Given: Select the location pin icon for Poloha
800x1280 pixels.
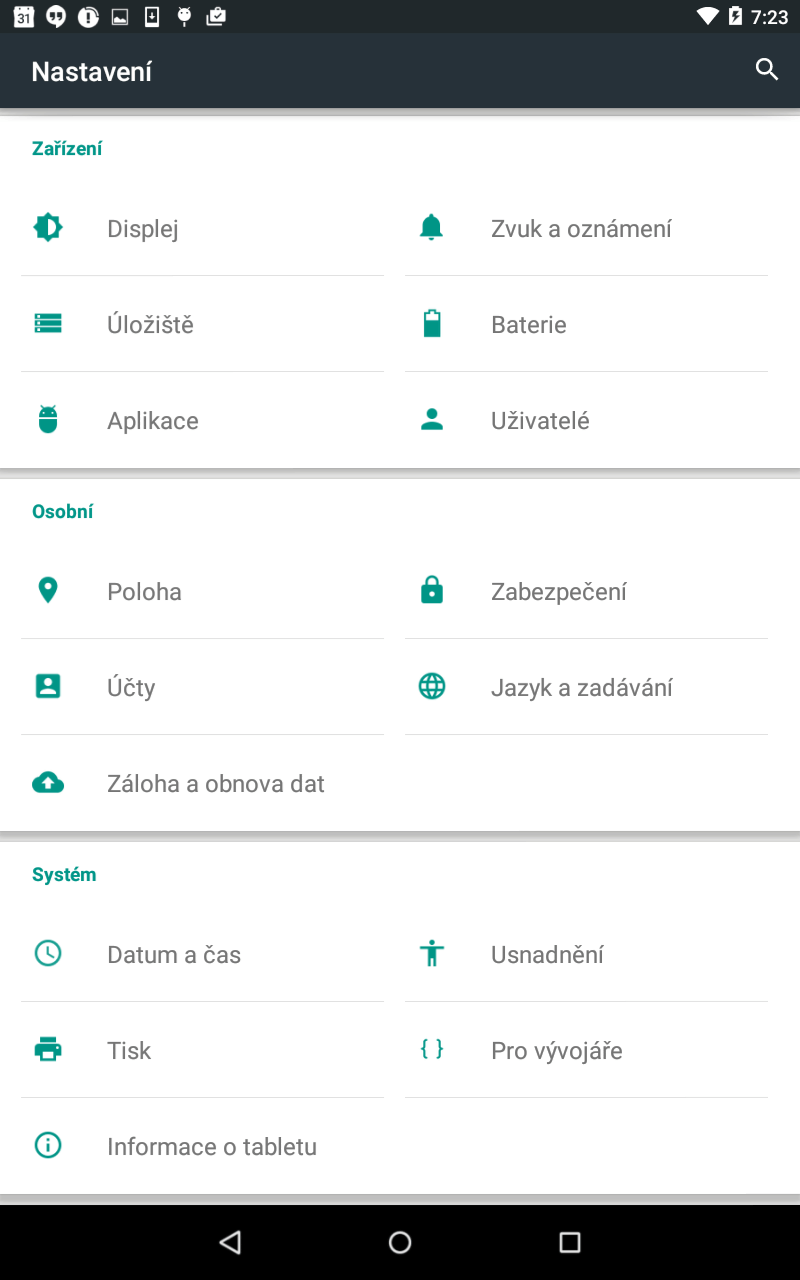Looking at the screenshot, I should pyautogui.click(x=48, y=591).
